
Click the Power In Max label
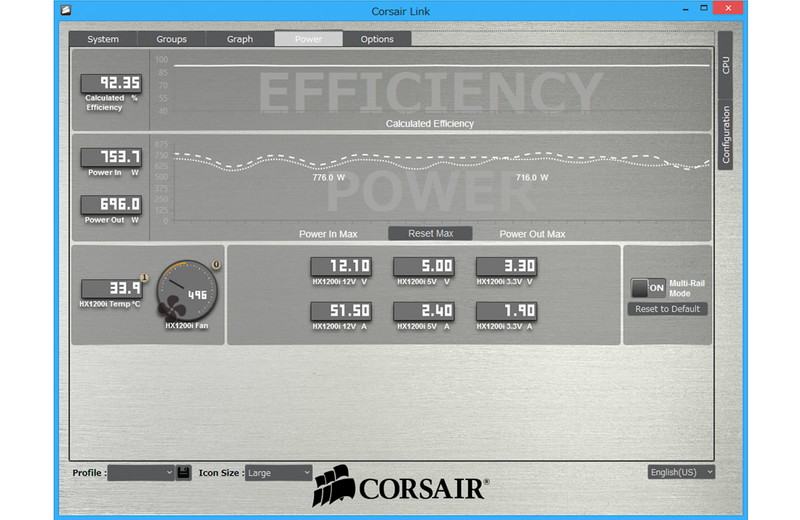pos(328,234)
